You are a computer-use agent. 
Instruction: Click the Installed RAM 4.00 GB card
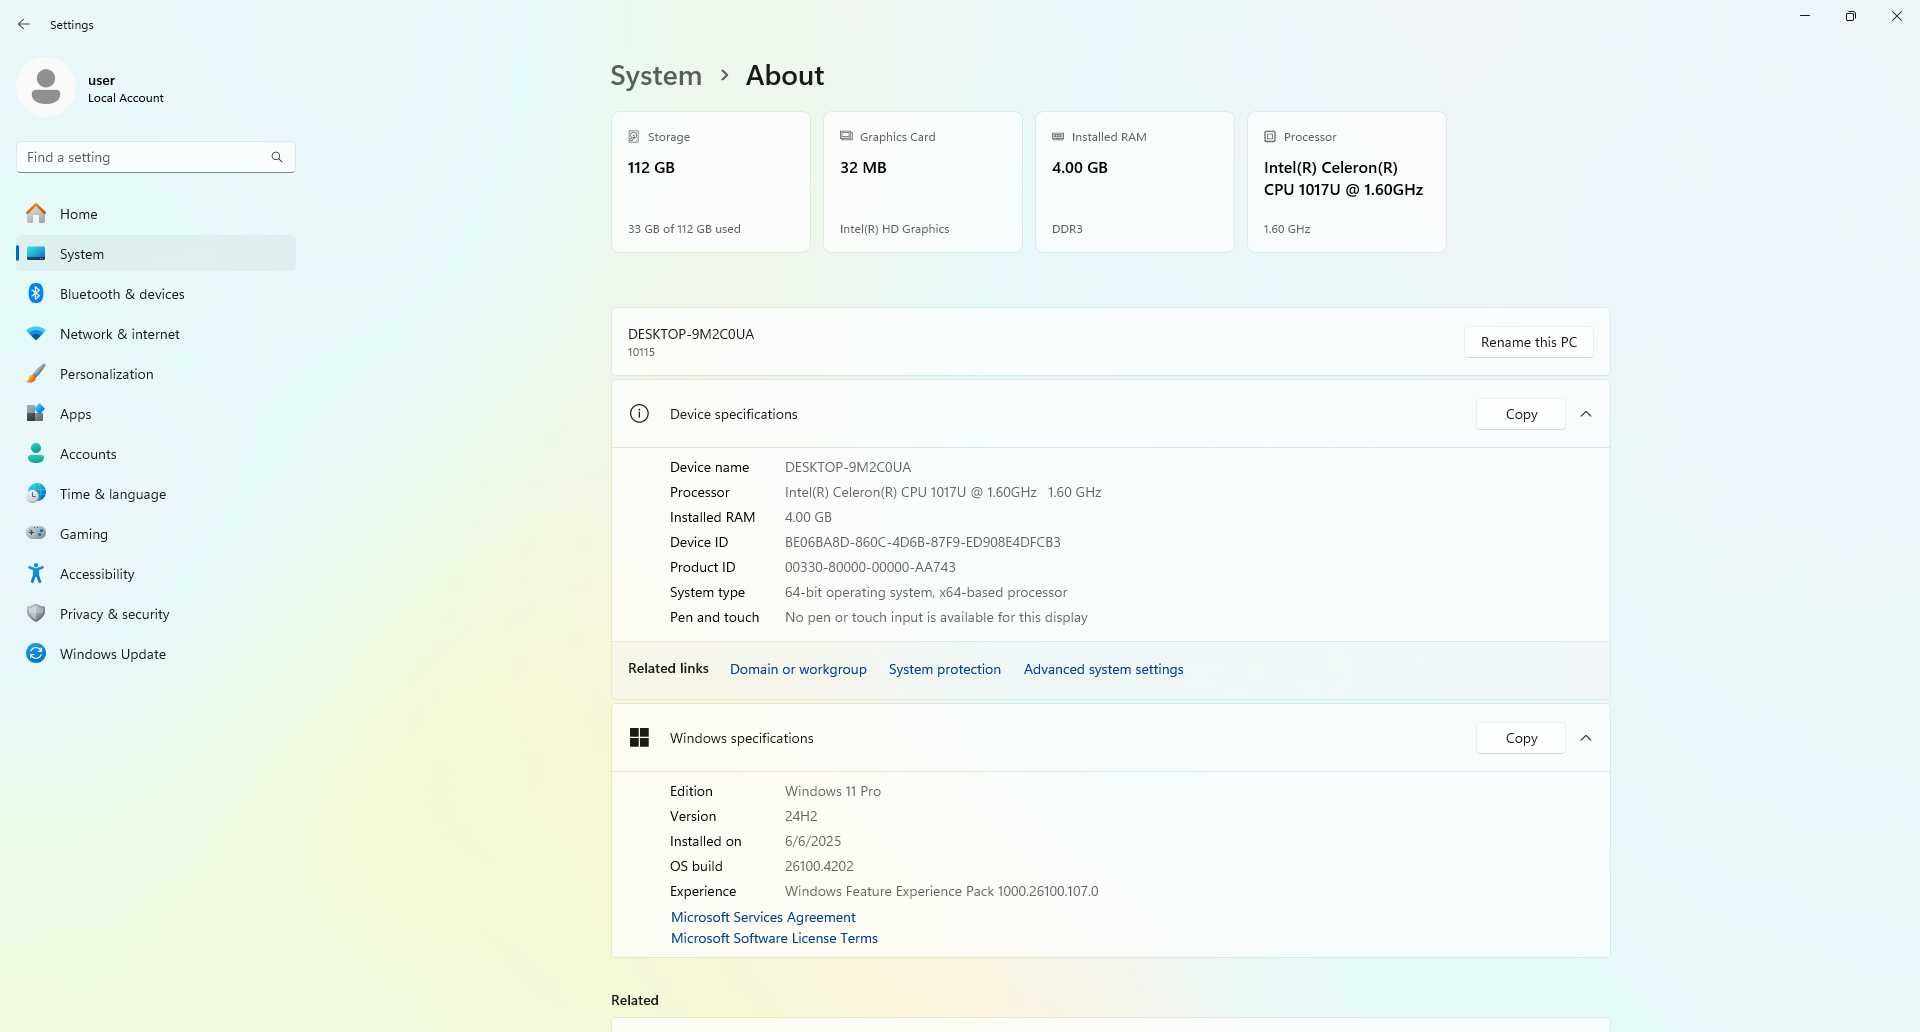pyautogui.click(x=1134, y=182)
